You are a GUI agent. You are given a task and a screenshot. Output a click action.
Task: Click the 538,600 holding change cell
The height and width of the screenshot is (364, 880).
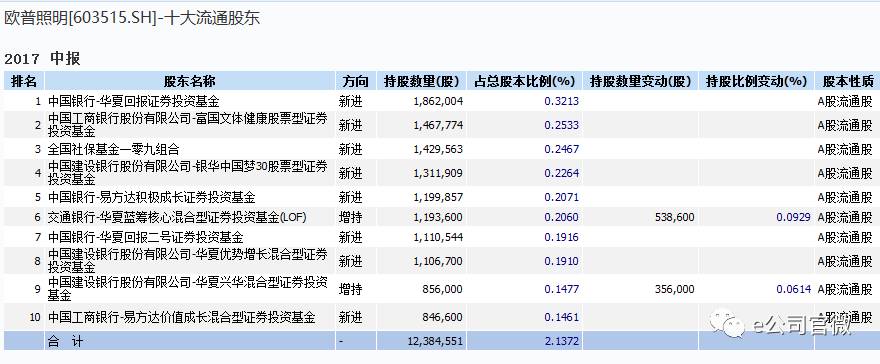(675, 217)
